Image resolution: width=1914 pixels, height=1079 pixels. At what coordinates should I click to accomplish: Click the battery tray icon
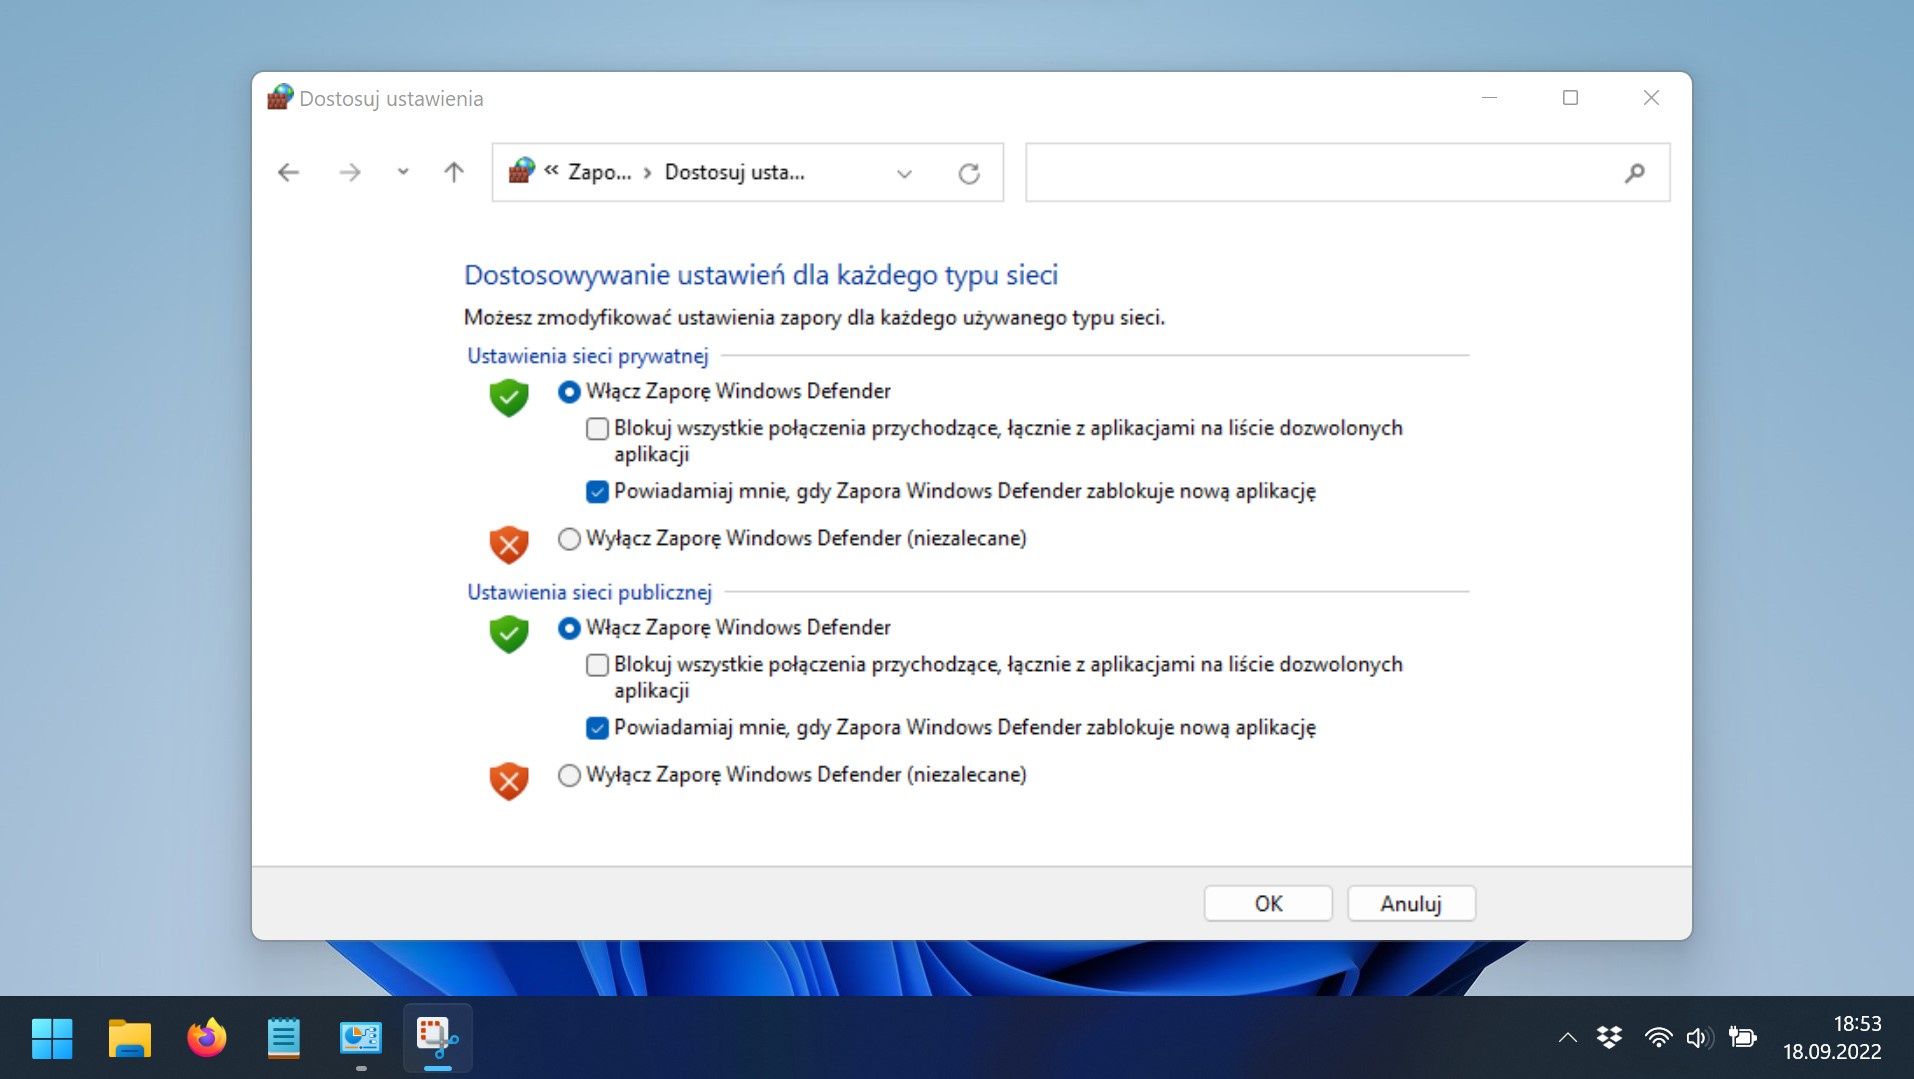(x=1743, y=1038)
